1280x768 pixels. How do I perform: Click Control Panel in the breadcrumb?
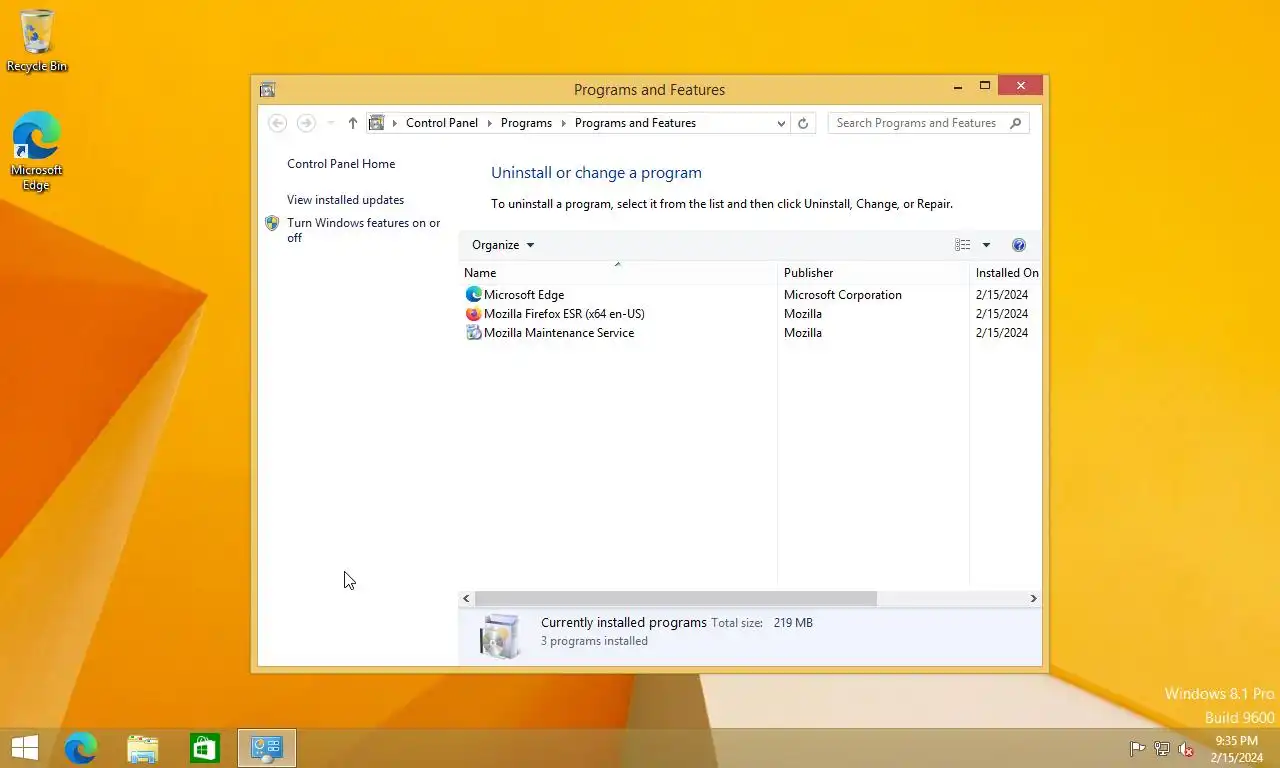pos(442,123)
